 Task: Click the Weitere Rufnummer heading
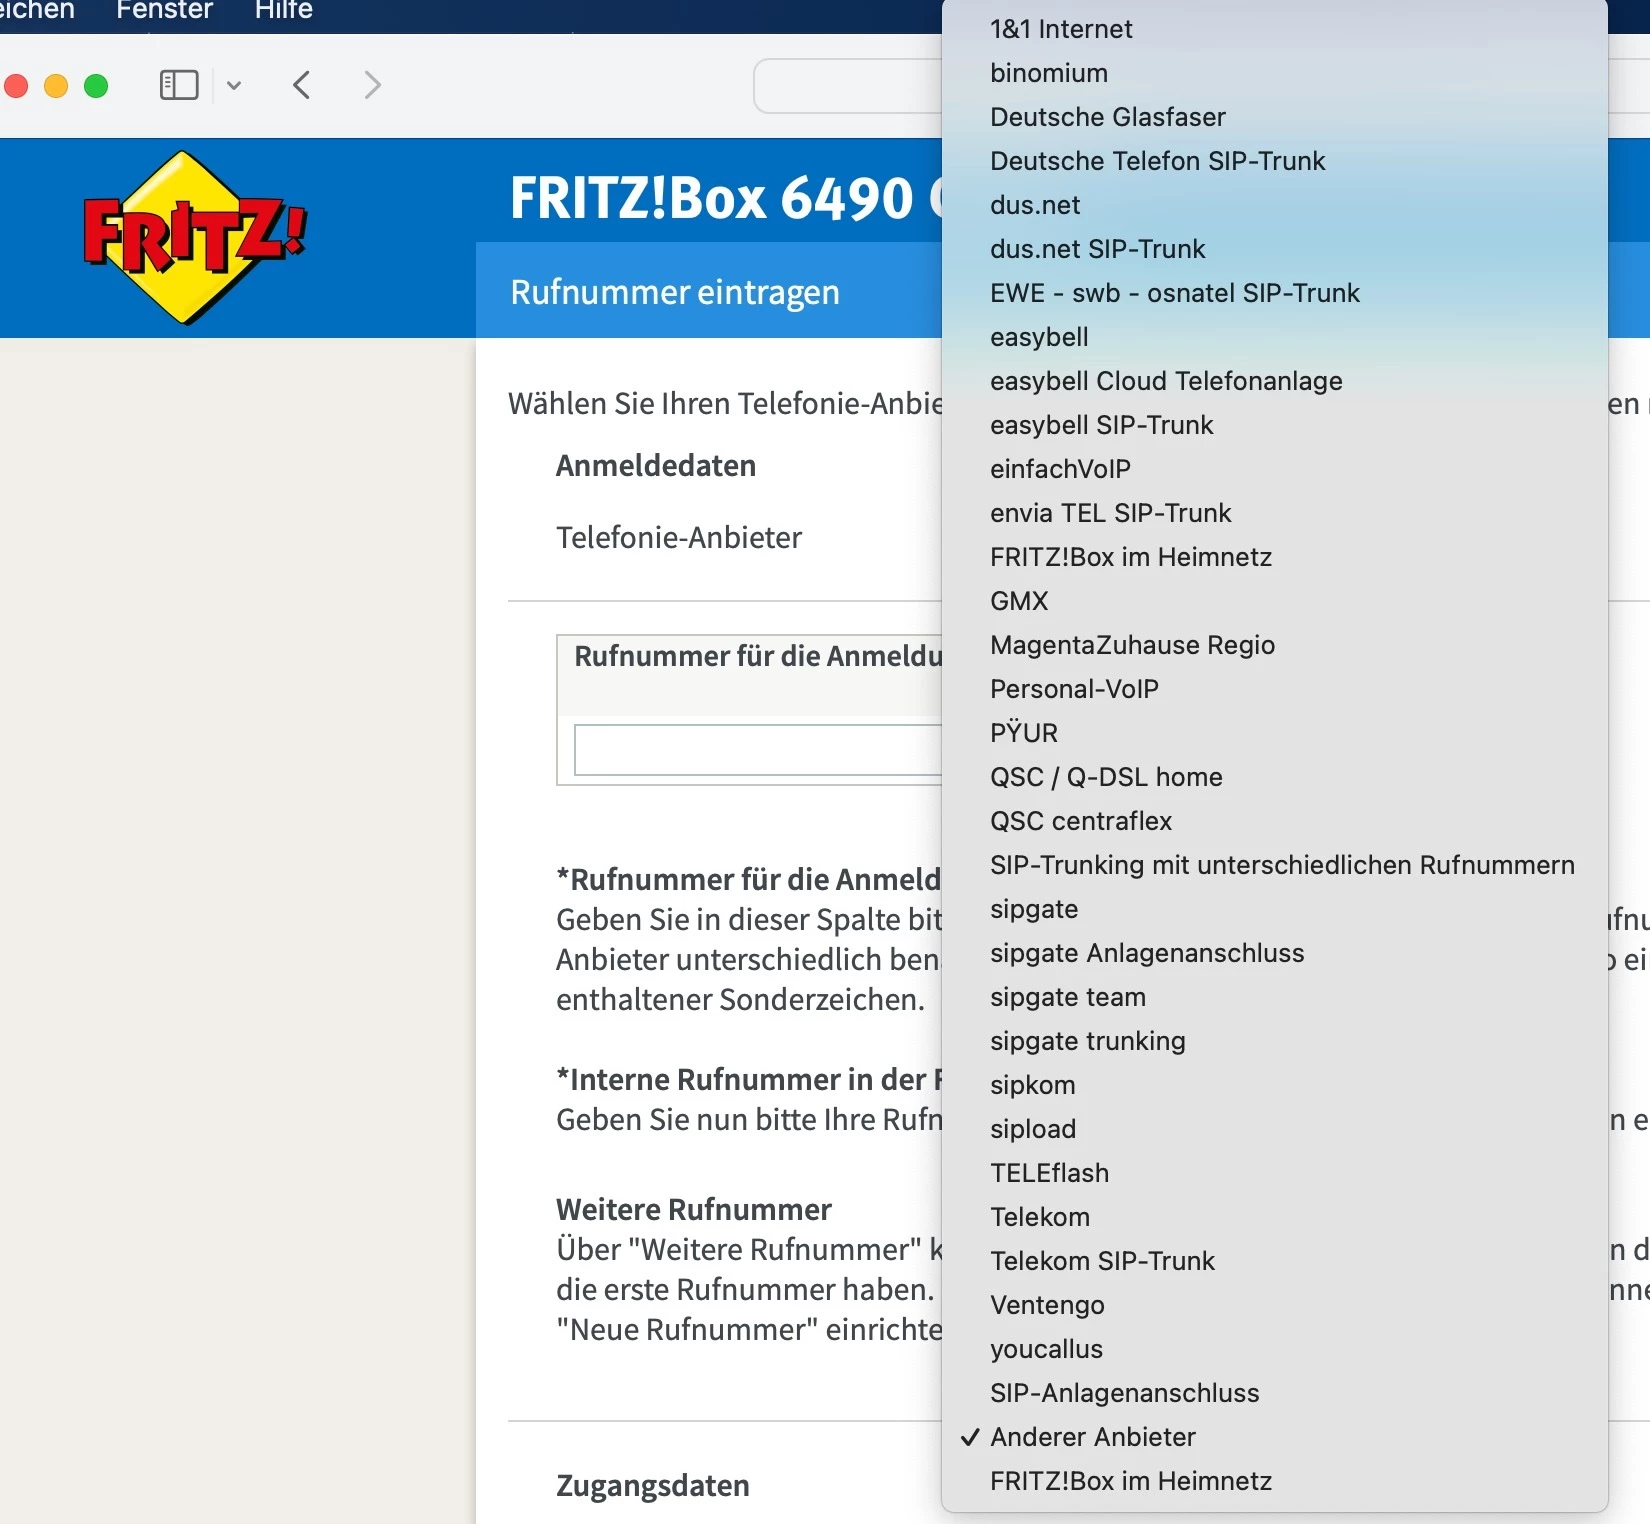click(694, 1210)
